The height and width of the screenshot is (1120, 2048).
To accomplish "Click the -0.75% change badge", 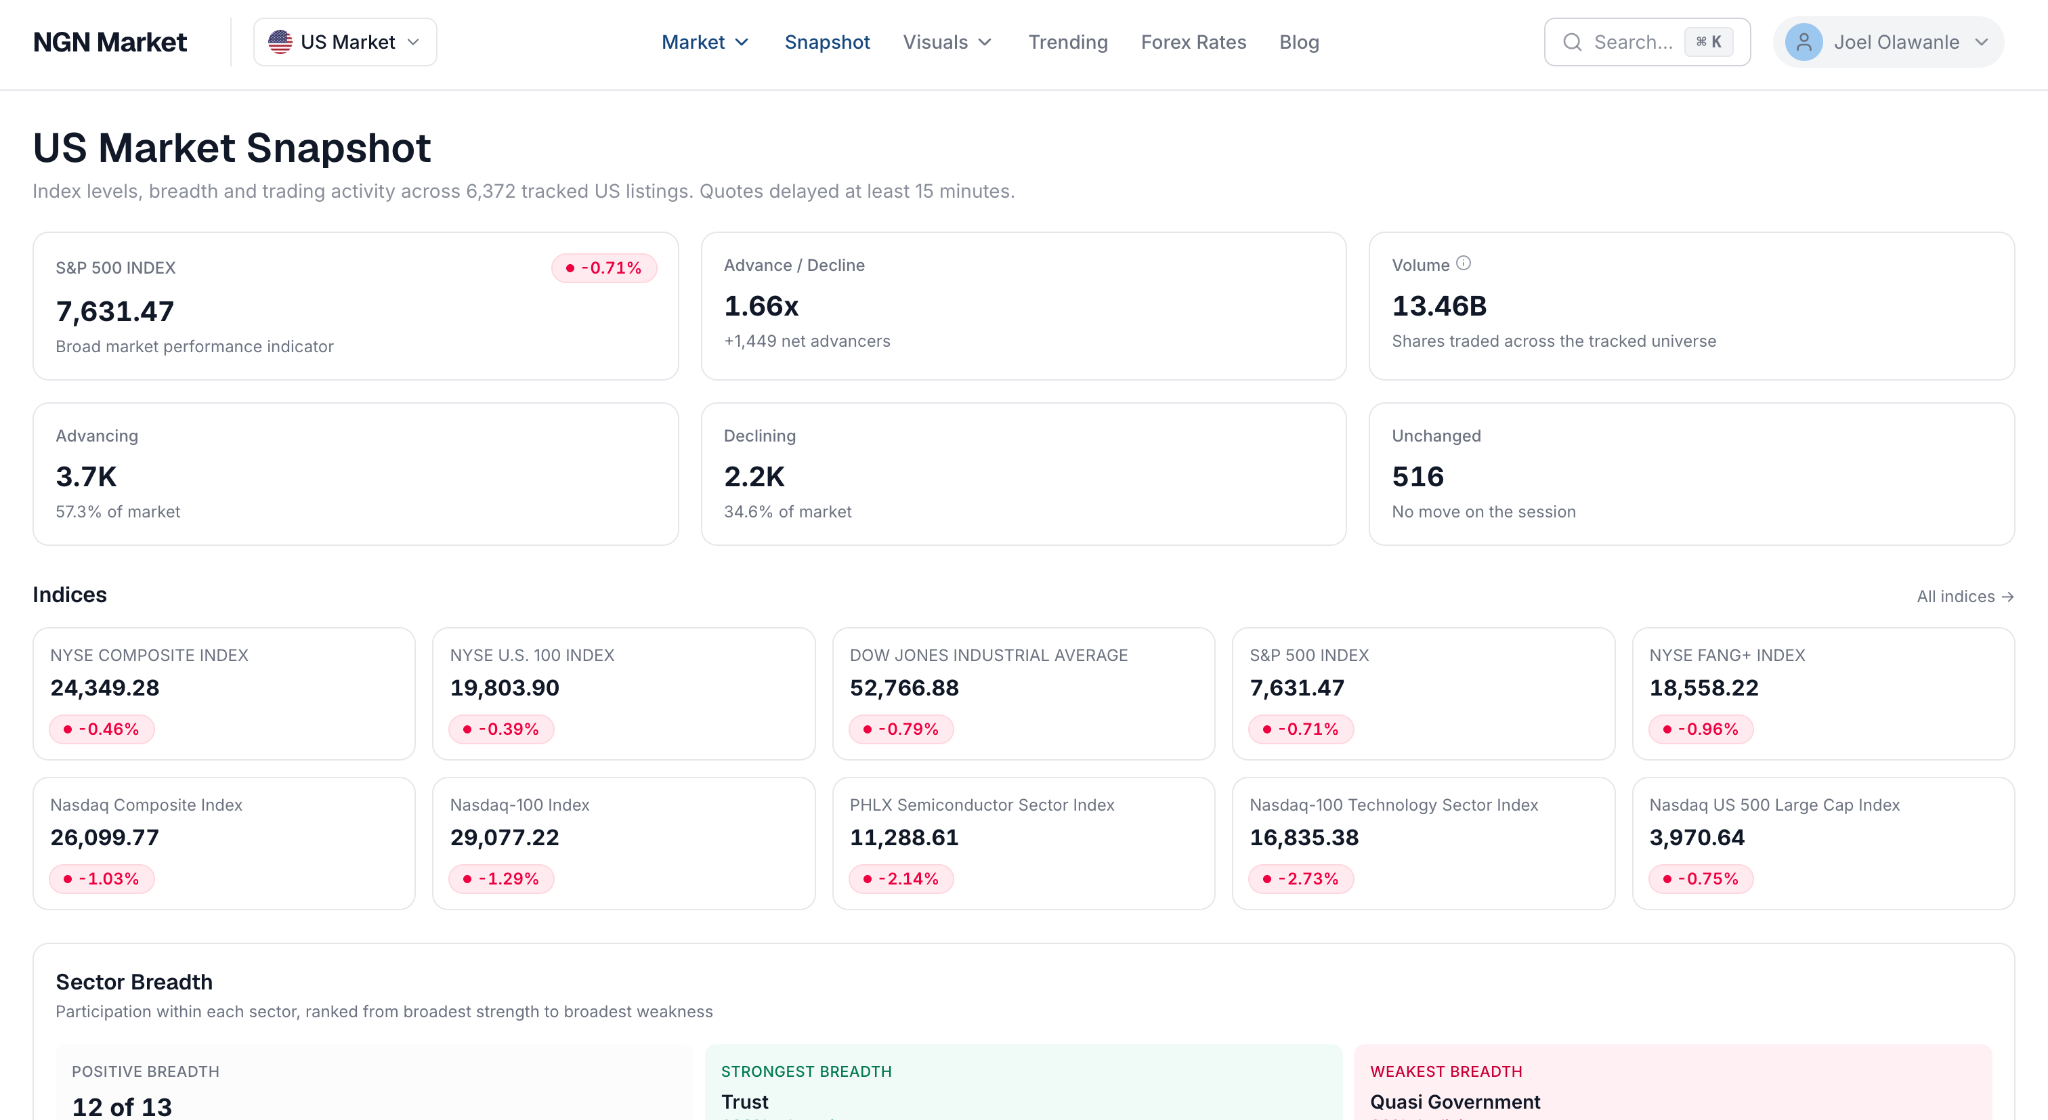I will click(x=1701, y=879).
